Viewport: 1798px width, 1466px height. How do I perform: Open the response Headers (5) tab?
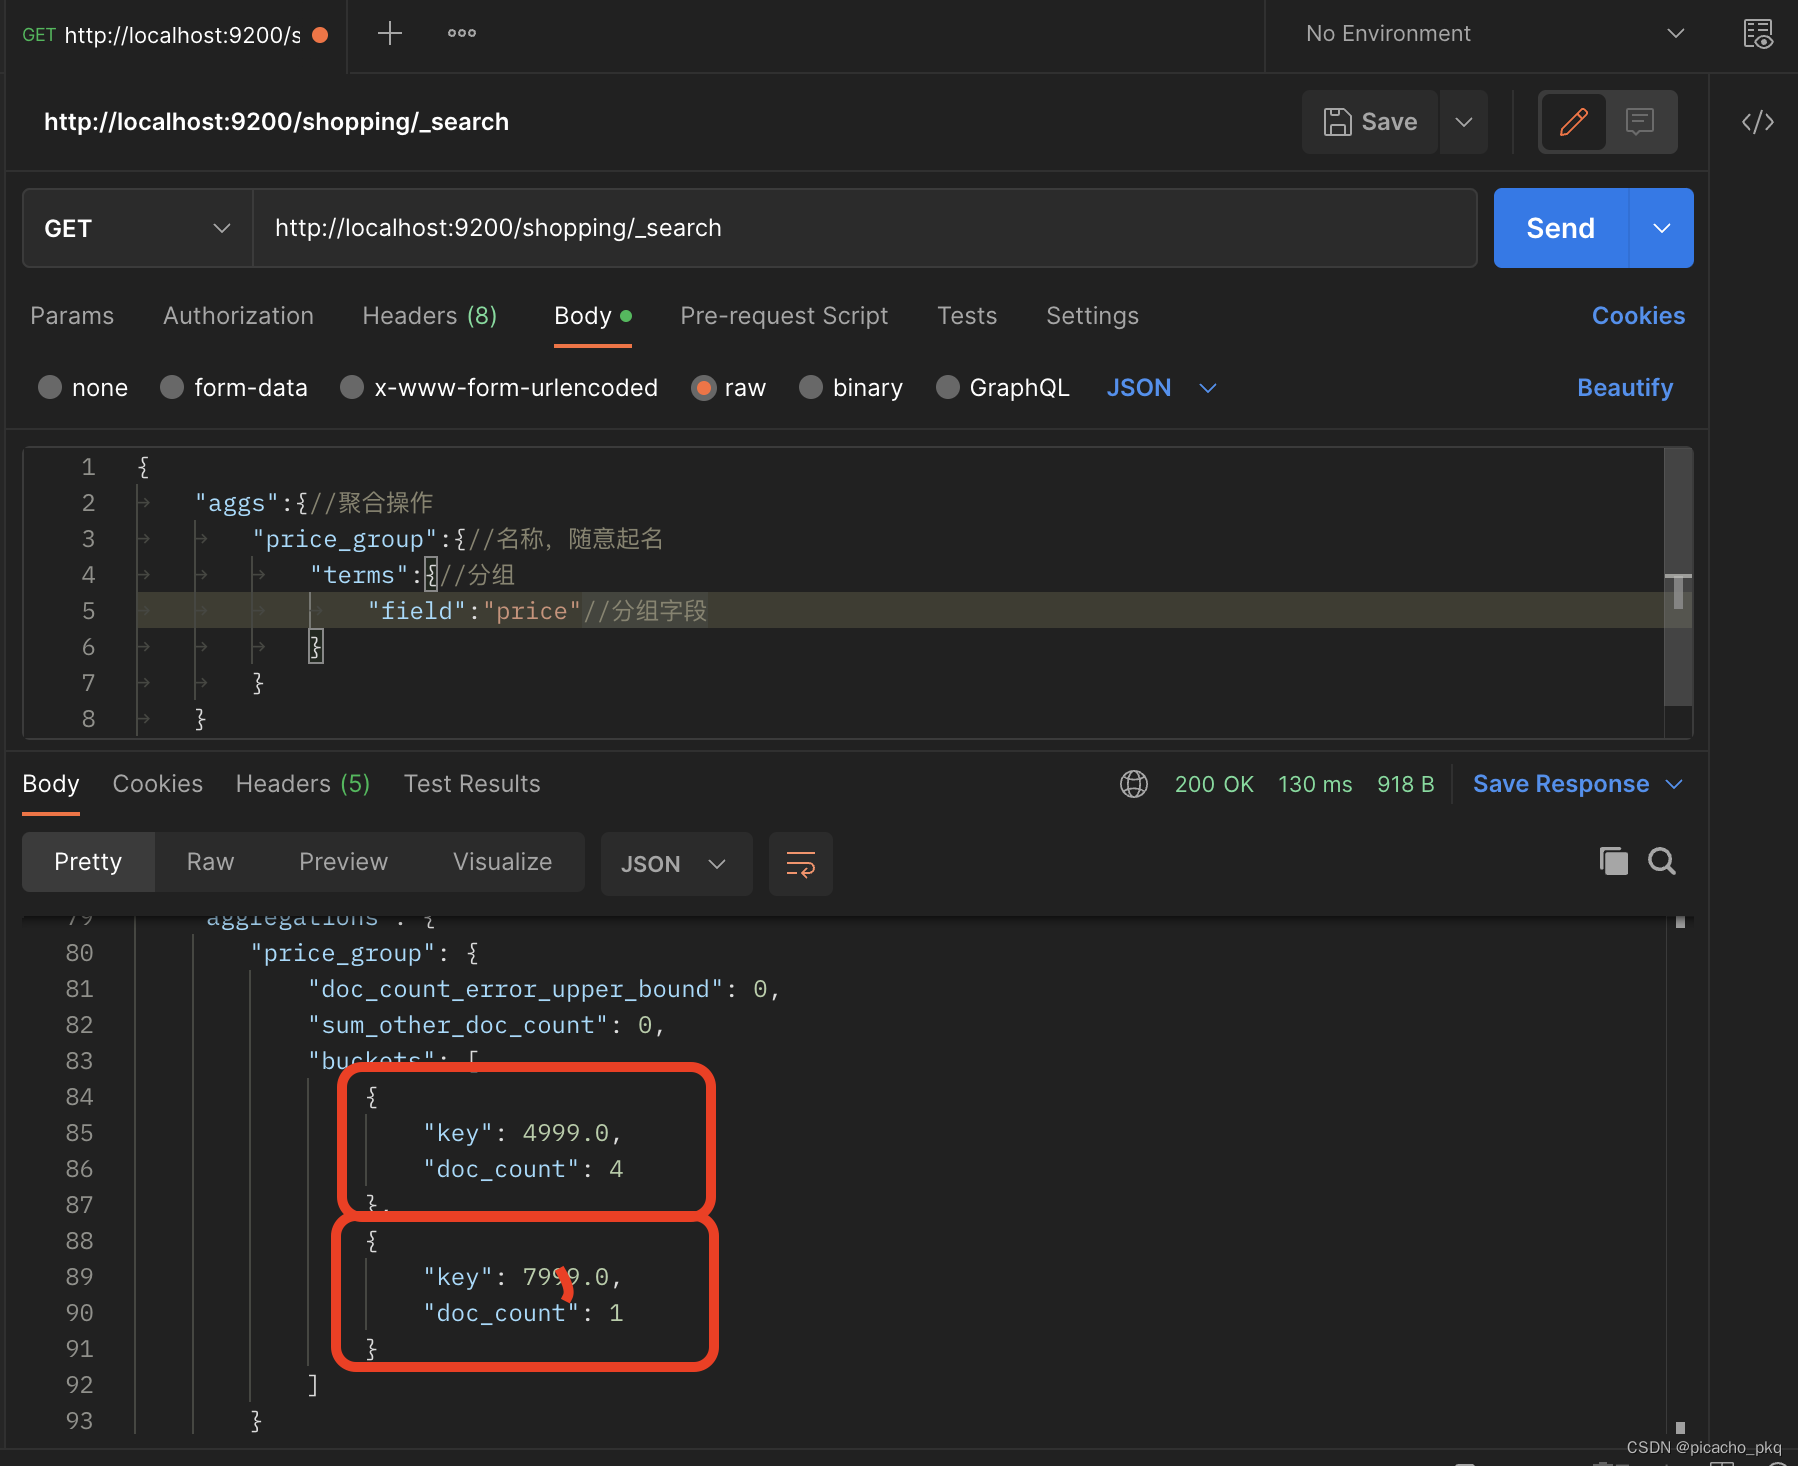(x=303, y=784)
